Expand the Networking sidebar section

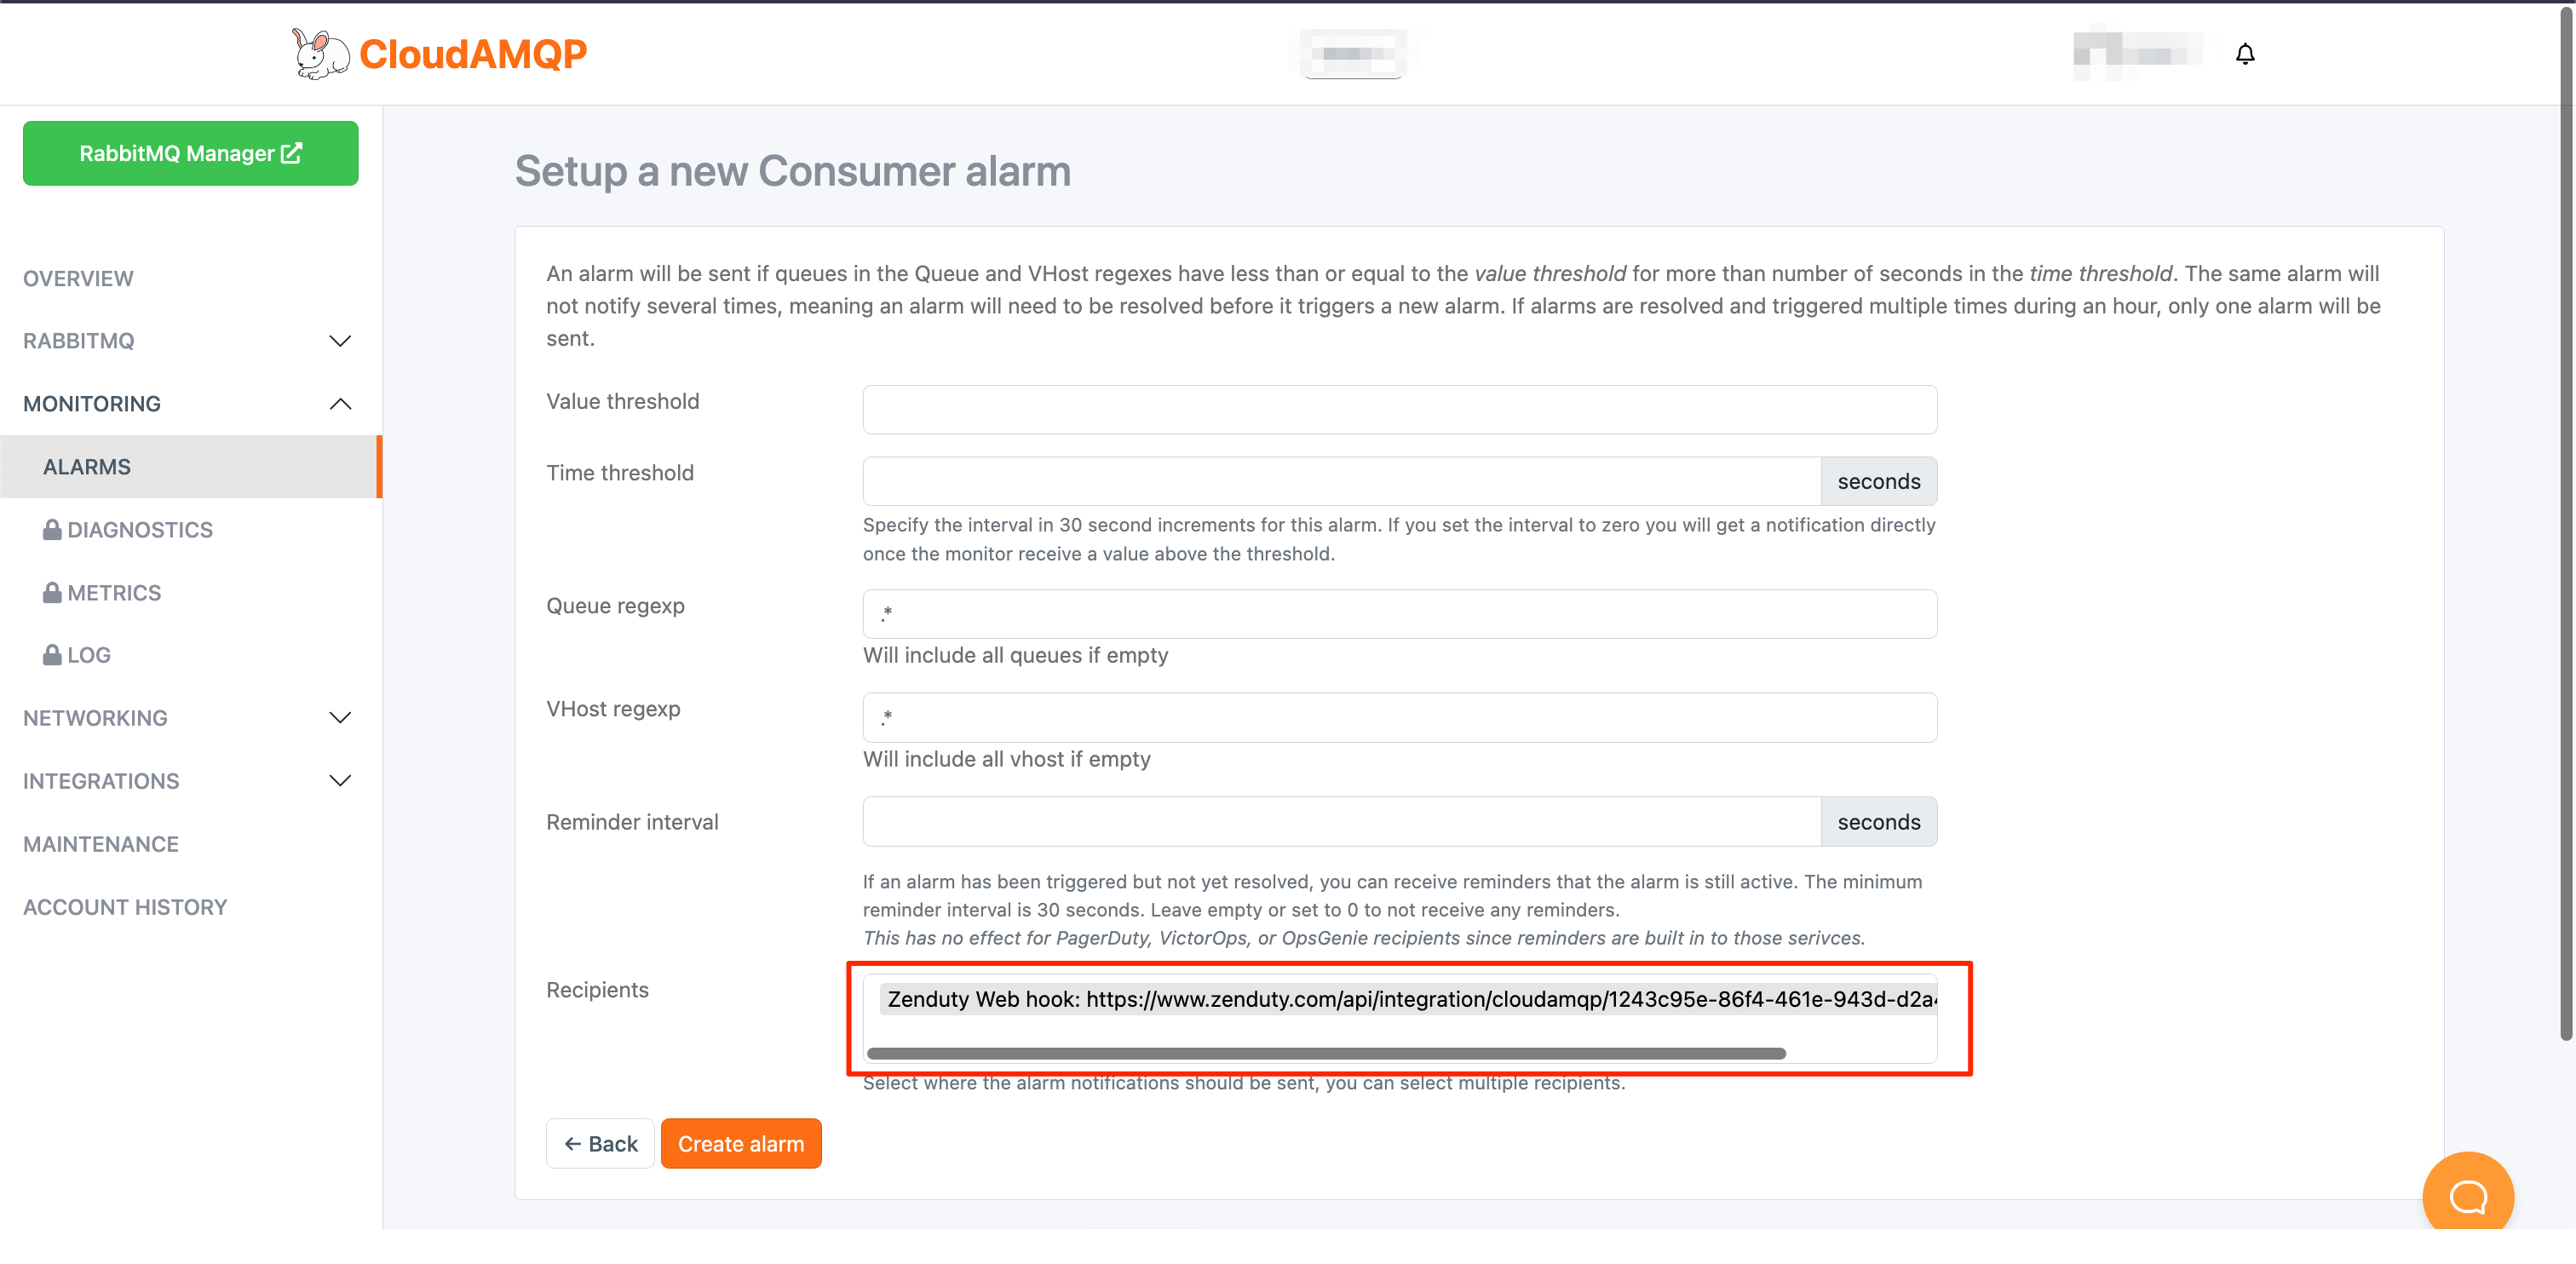340,718
